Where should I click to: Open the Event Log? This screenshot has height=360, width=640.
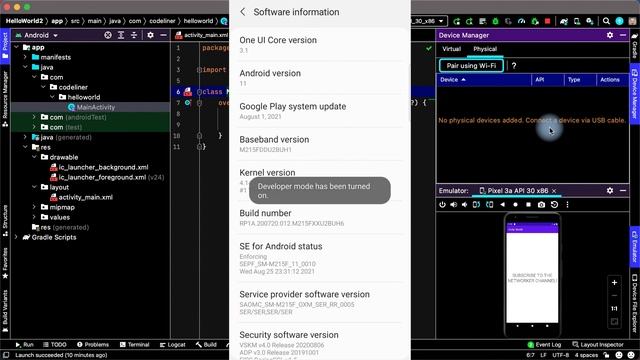[544, 344]
